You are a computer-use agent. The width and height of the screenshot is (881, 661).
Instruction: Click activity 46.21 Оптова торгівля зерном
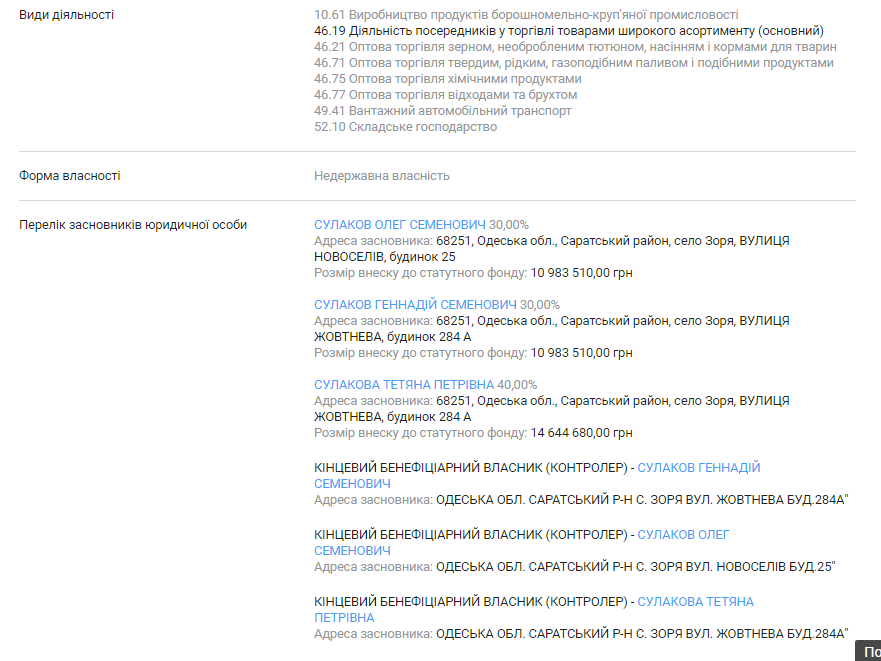[x=575, y=47]
